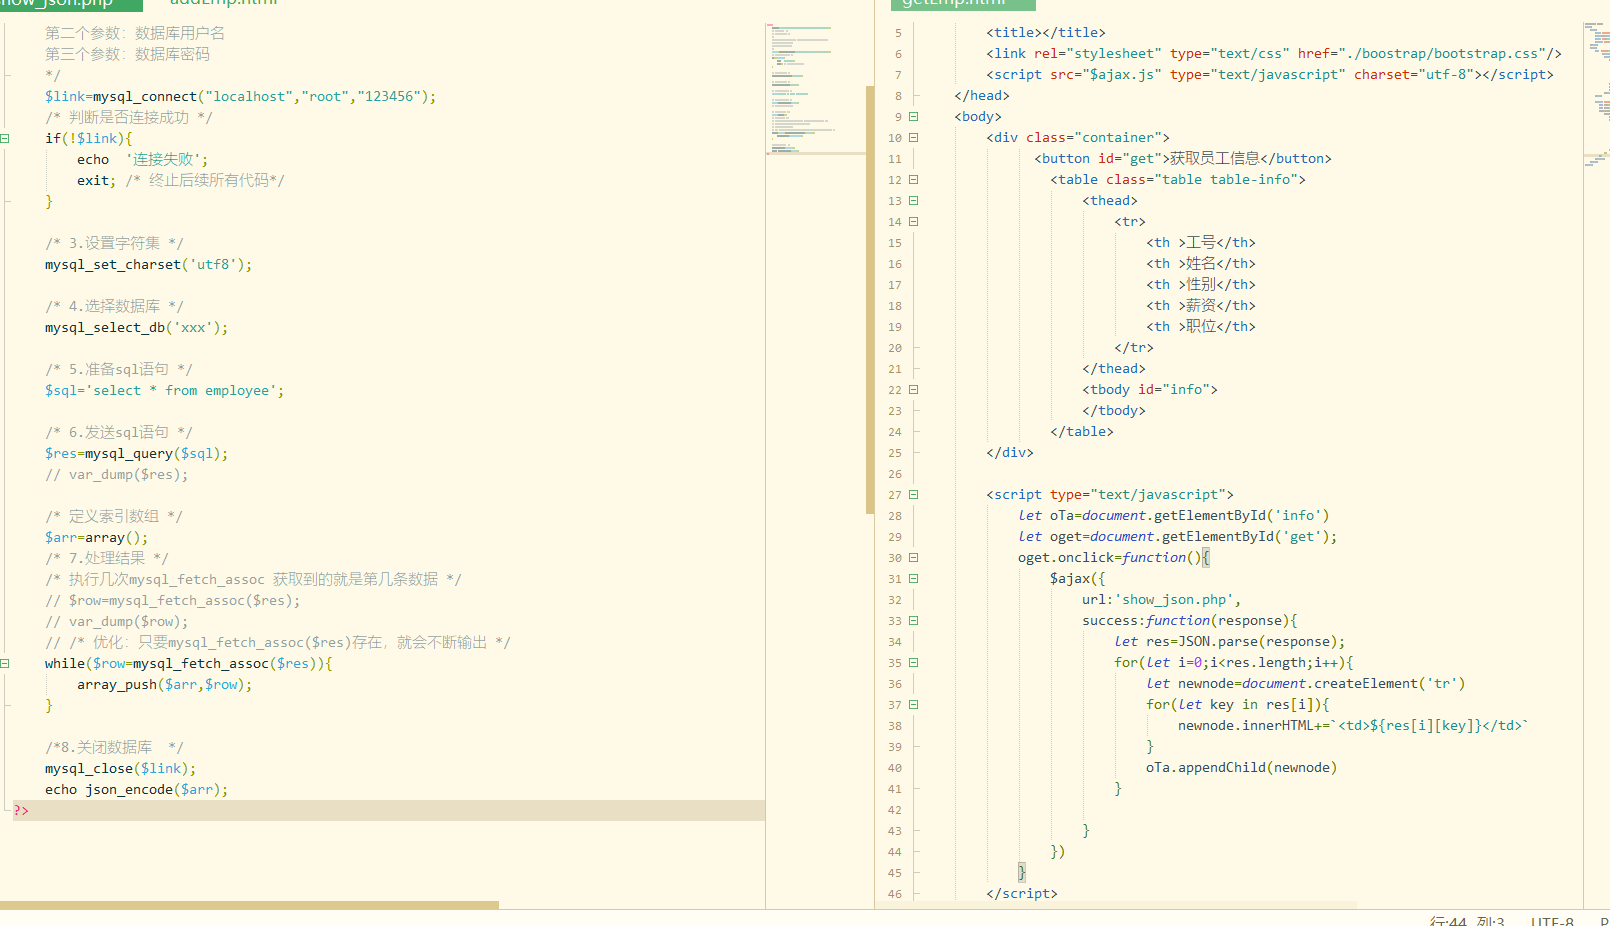
Task: Collapse the tr fold at line 14
Action: point(913,222)
